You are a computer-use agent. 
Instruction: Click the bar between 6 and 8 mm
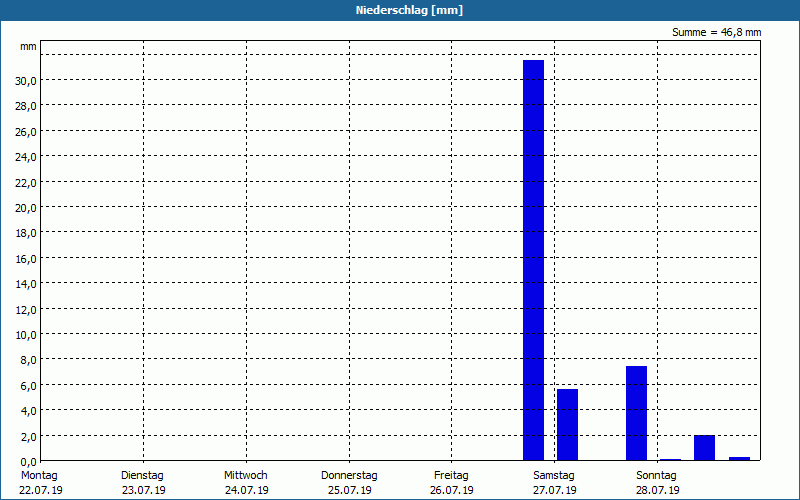click(636, 413)
